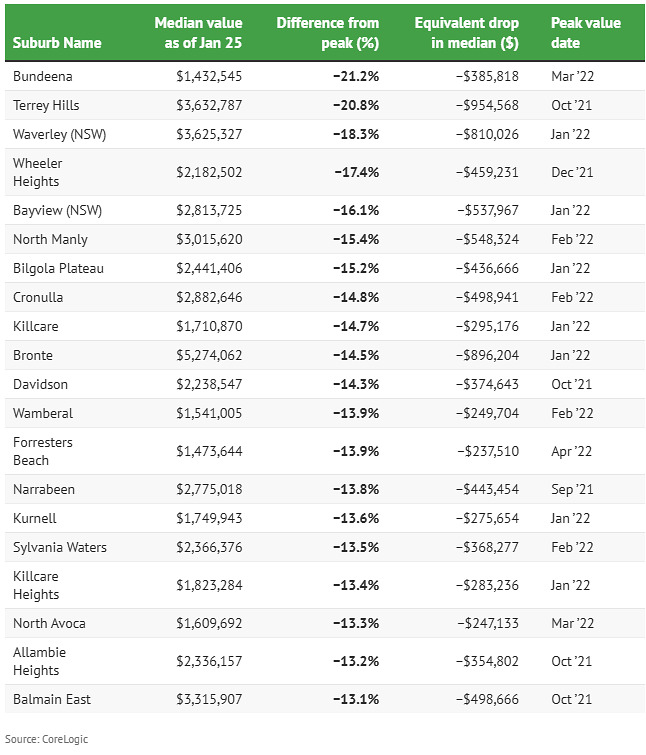The width and height of the screenshot is (646, 755).
Task: Click the Peak value date header
Action: tap(586, 34)
